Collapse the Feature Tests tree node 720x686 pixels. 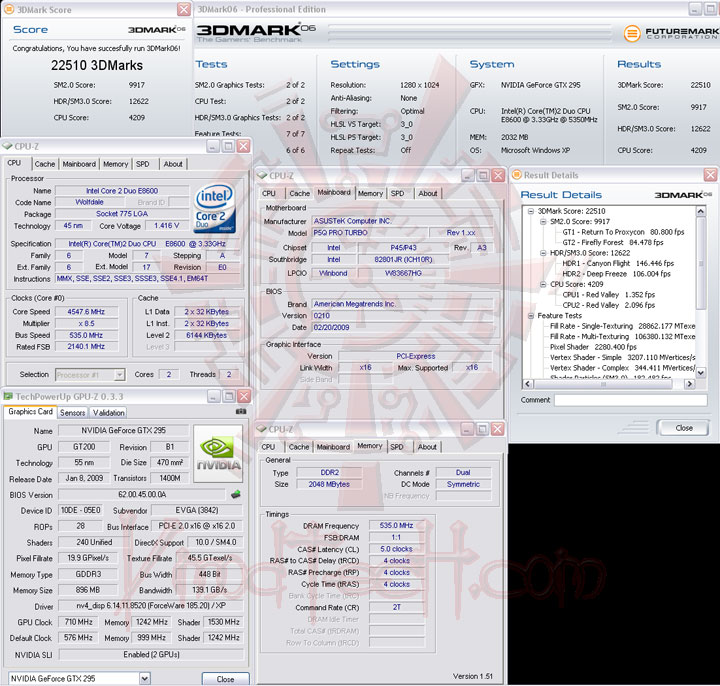(x=531, y=315)
